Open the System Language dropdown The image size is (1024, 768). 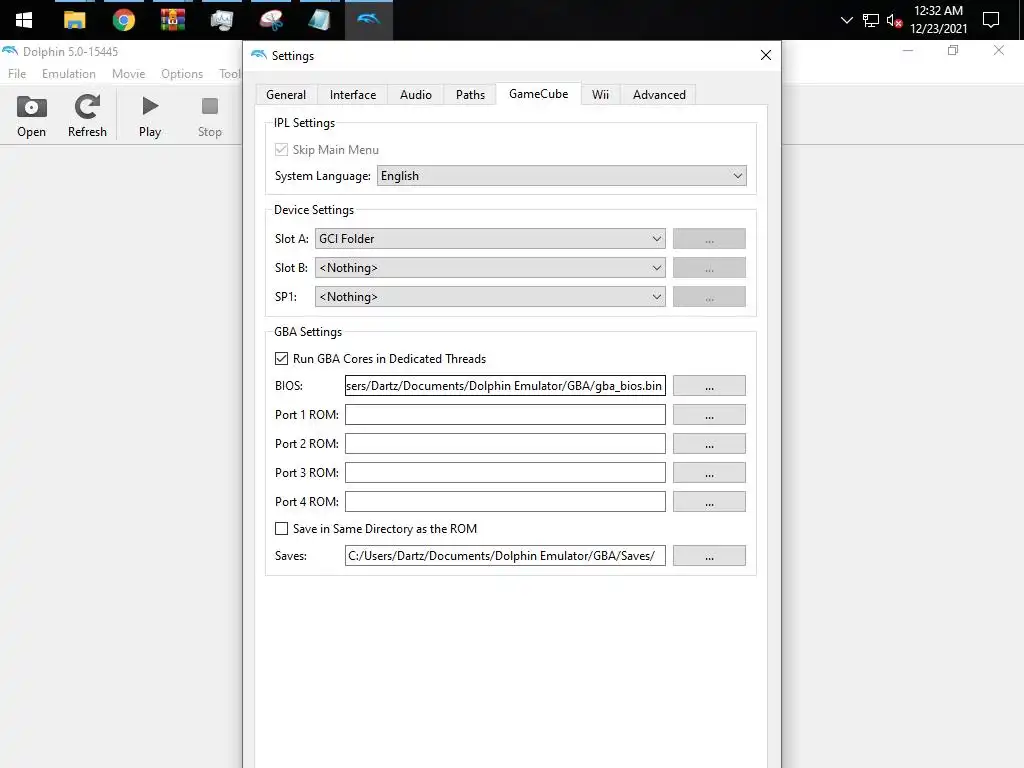(562, 176)
